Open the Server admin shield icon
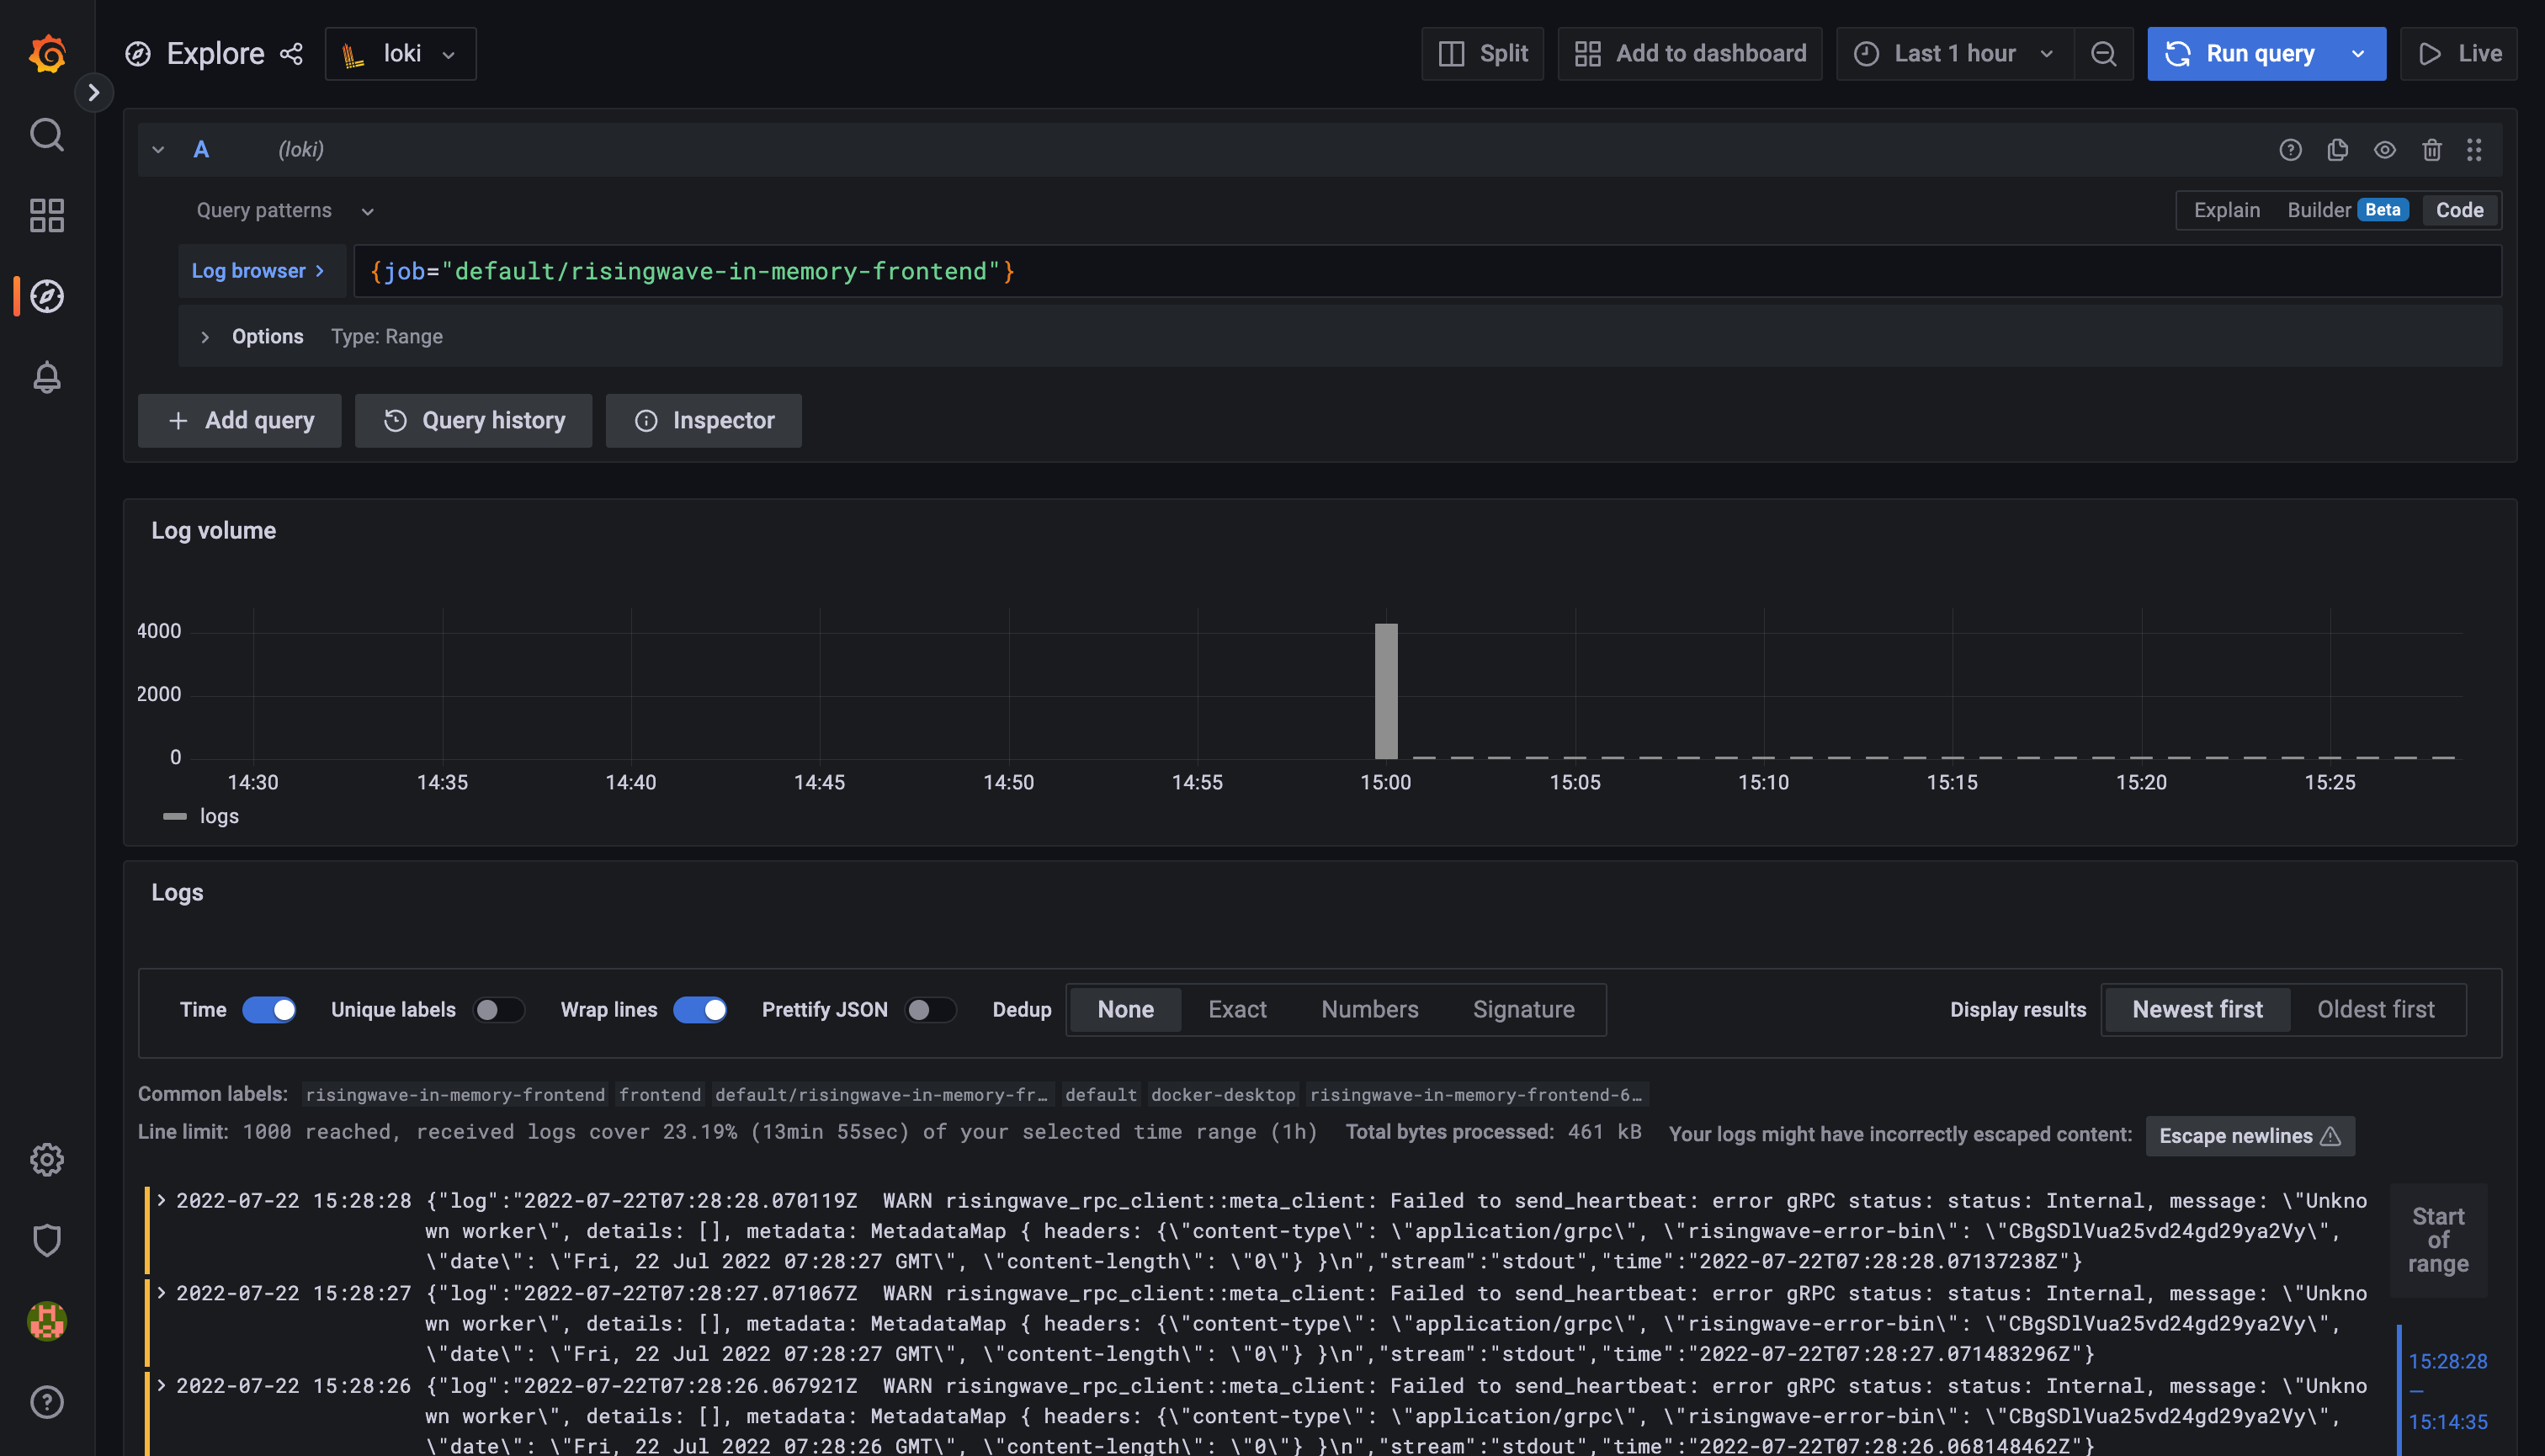 click(x=47, y=1240)
